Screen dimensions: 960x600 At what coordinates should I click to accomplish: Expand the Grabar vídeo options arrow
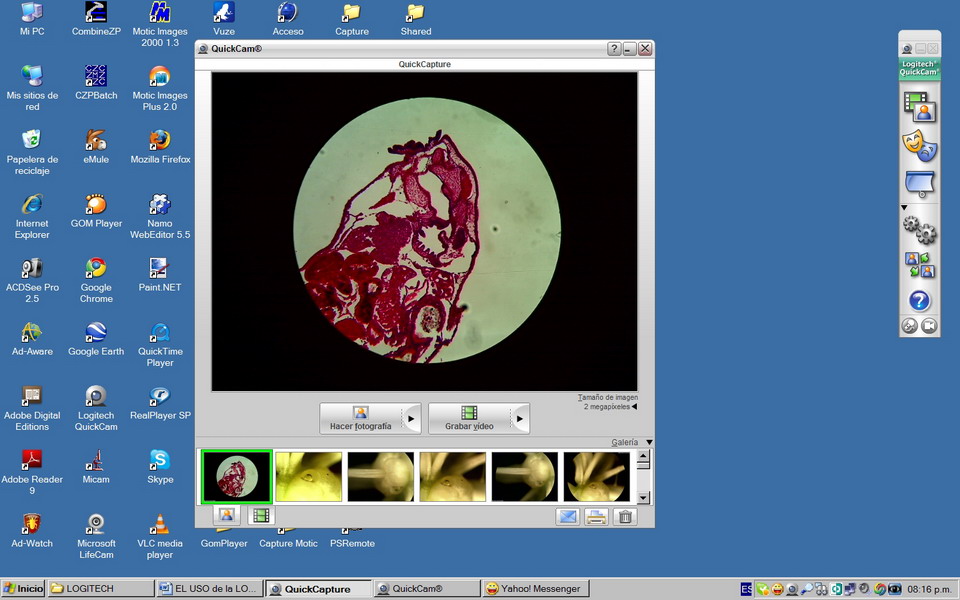tap(519, 418)
